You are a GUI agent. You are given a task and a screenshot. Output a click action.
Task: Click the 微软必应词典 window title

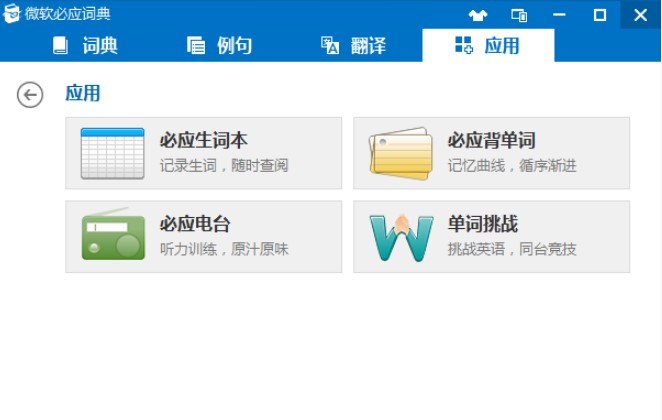[68, 14]
